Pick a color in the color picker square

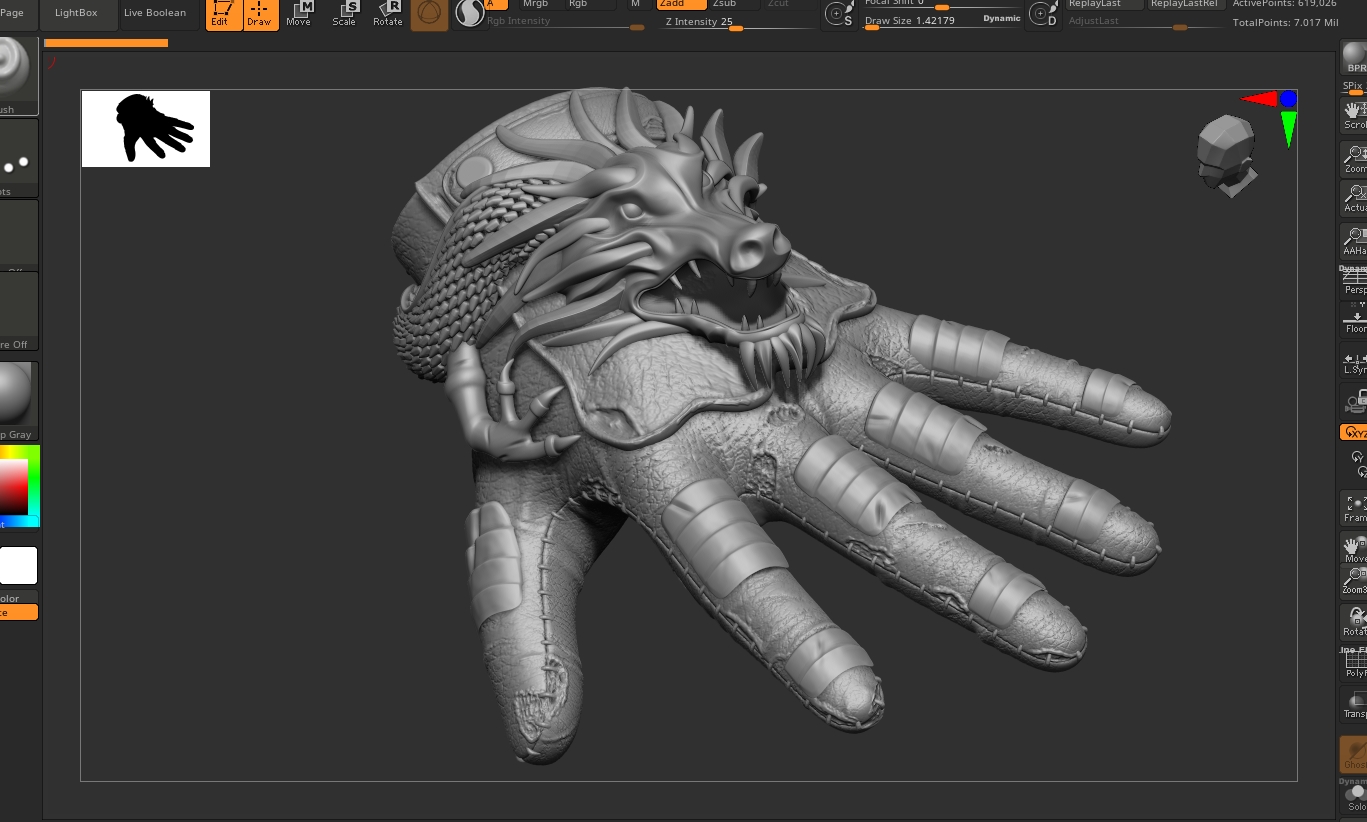click(14, 486)
